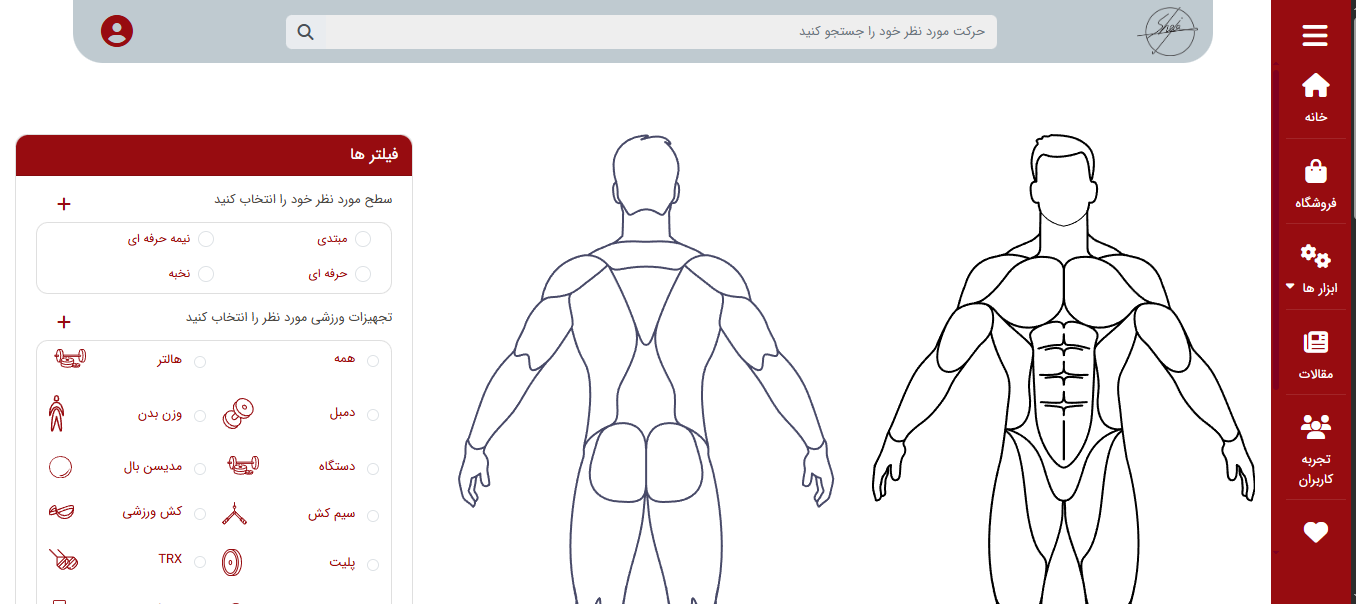Toggle the level section plus expander

[x=64, y=204]
